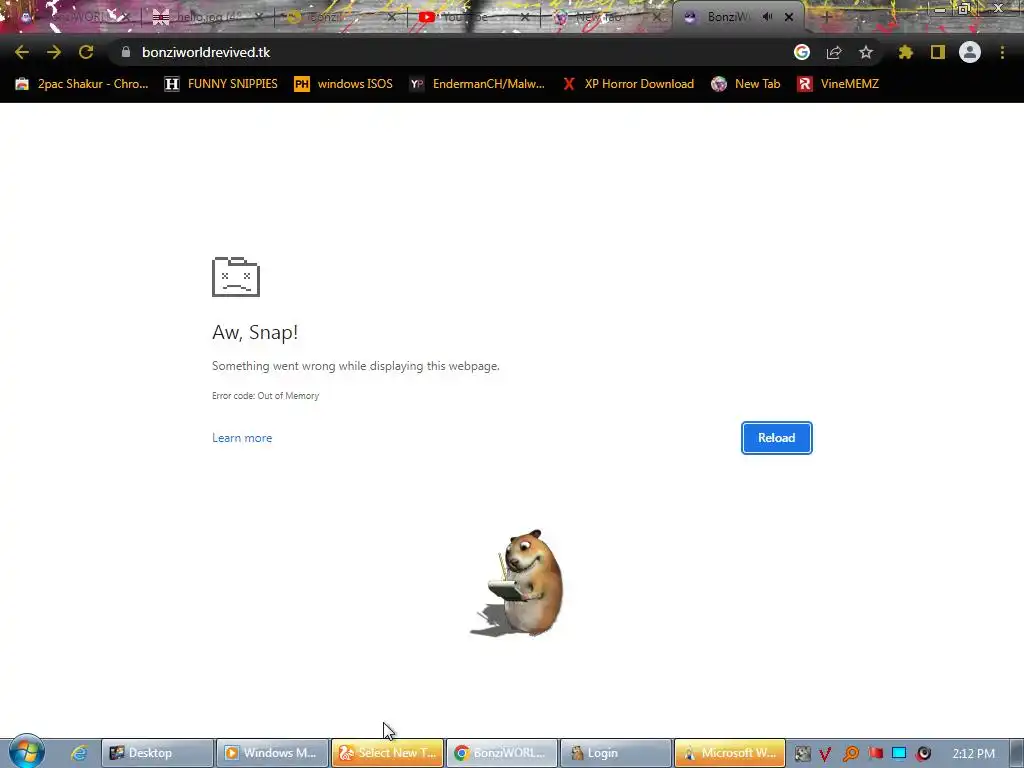Open the FUNNY SNIPPIES bookmark

(221, 84)
